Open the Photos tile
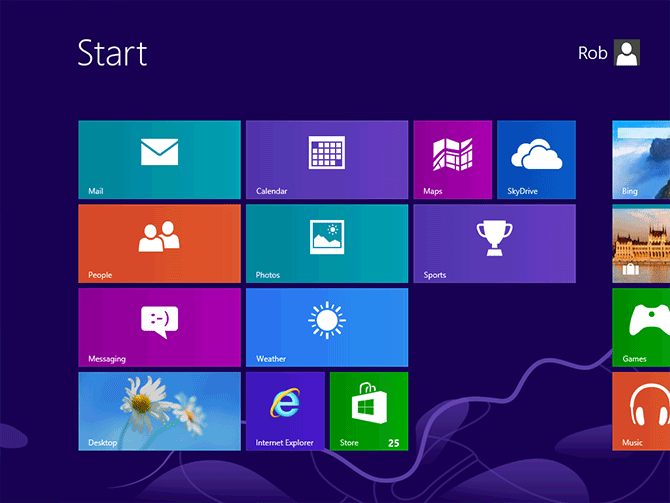The height and width of the screenshot is (503, 670). tap(327, 243)
